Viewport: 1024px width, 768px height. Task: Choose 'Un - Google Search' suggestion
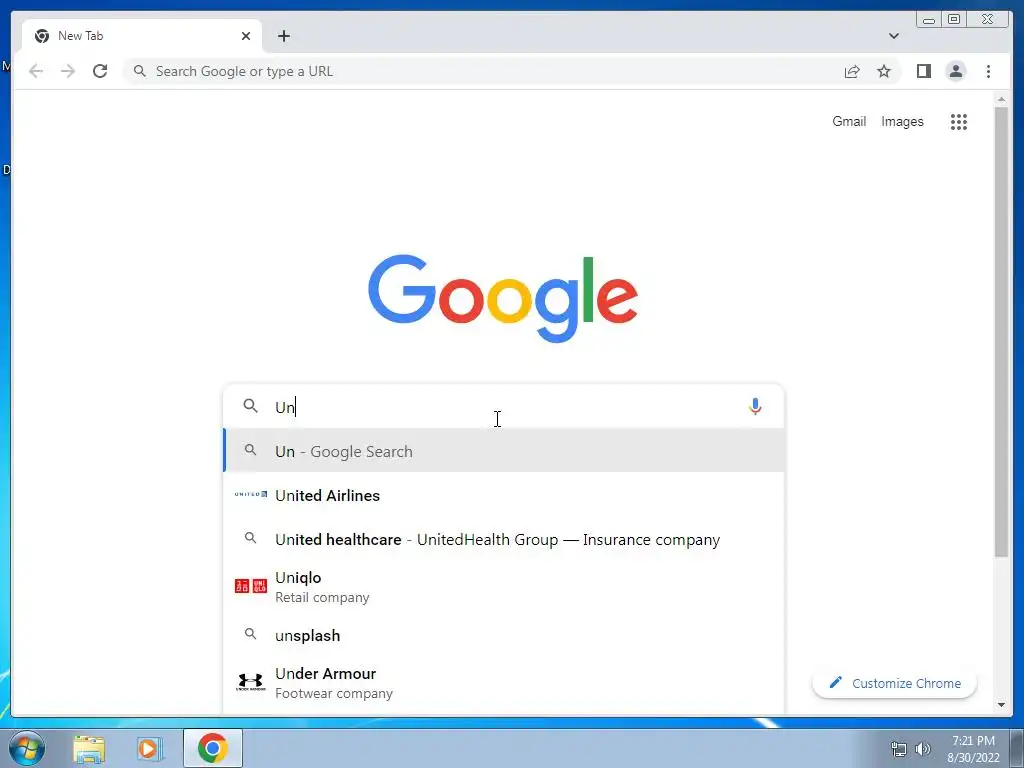[504, 451]
